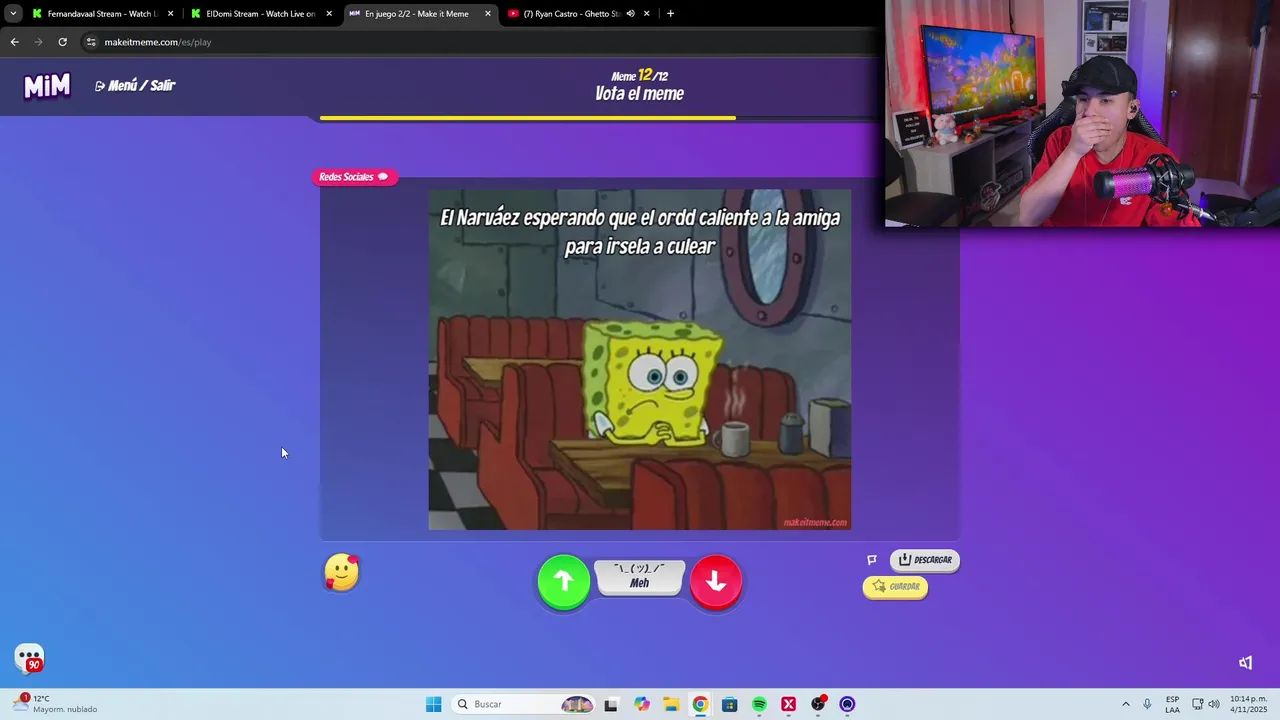Open Menú / Salir
This screenshot has width=1280, height=720.
click(135, 86)
